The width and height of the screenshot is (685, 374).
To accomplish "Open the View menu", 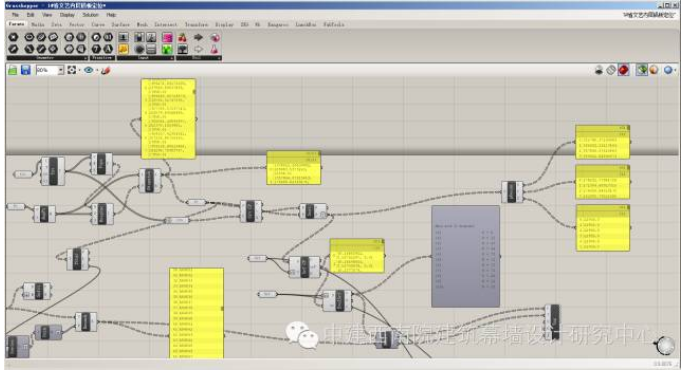I will click(47, 15).
